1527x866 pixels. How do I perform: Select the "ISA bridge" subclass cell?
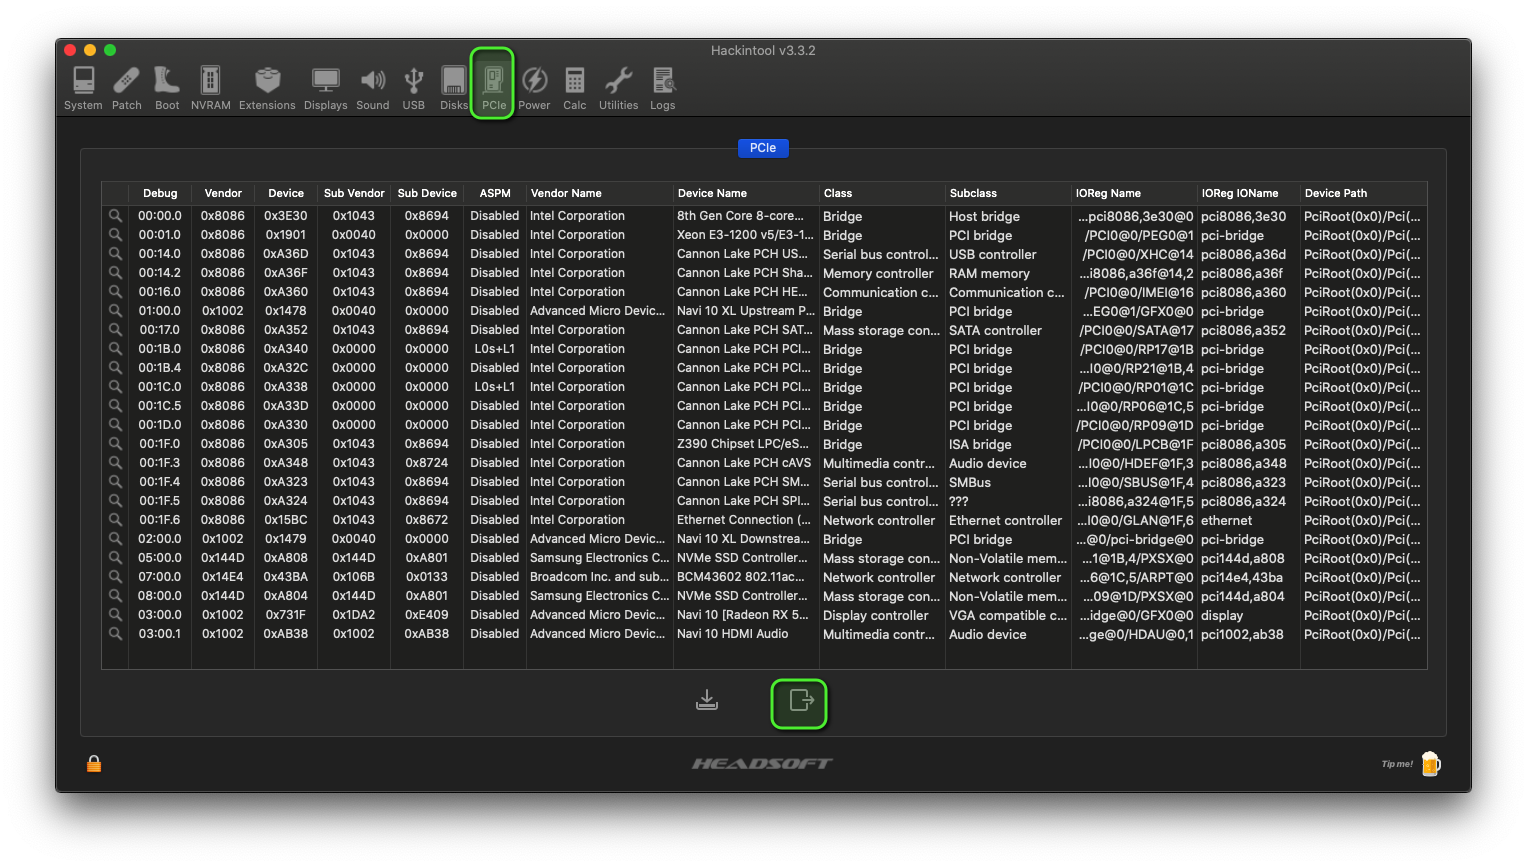point(980,445)
